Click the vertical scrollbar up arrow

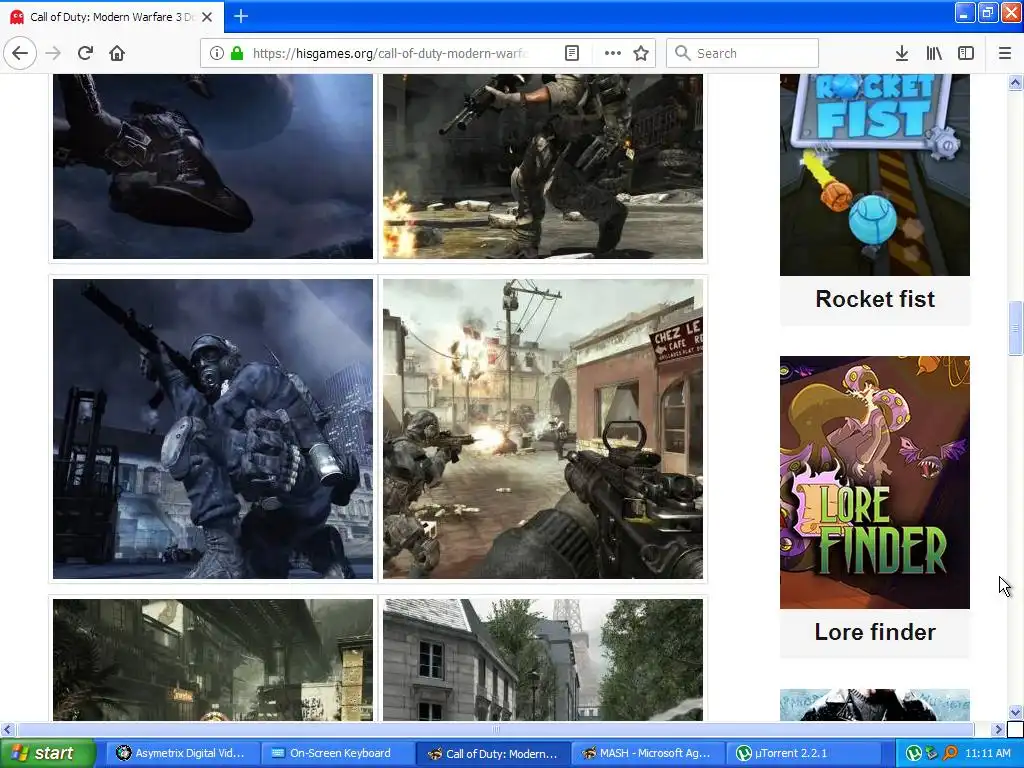coord(1015,82)
